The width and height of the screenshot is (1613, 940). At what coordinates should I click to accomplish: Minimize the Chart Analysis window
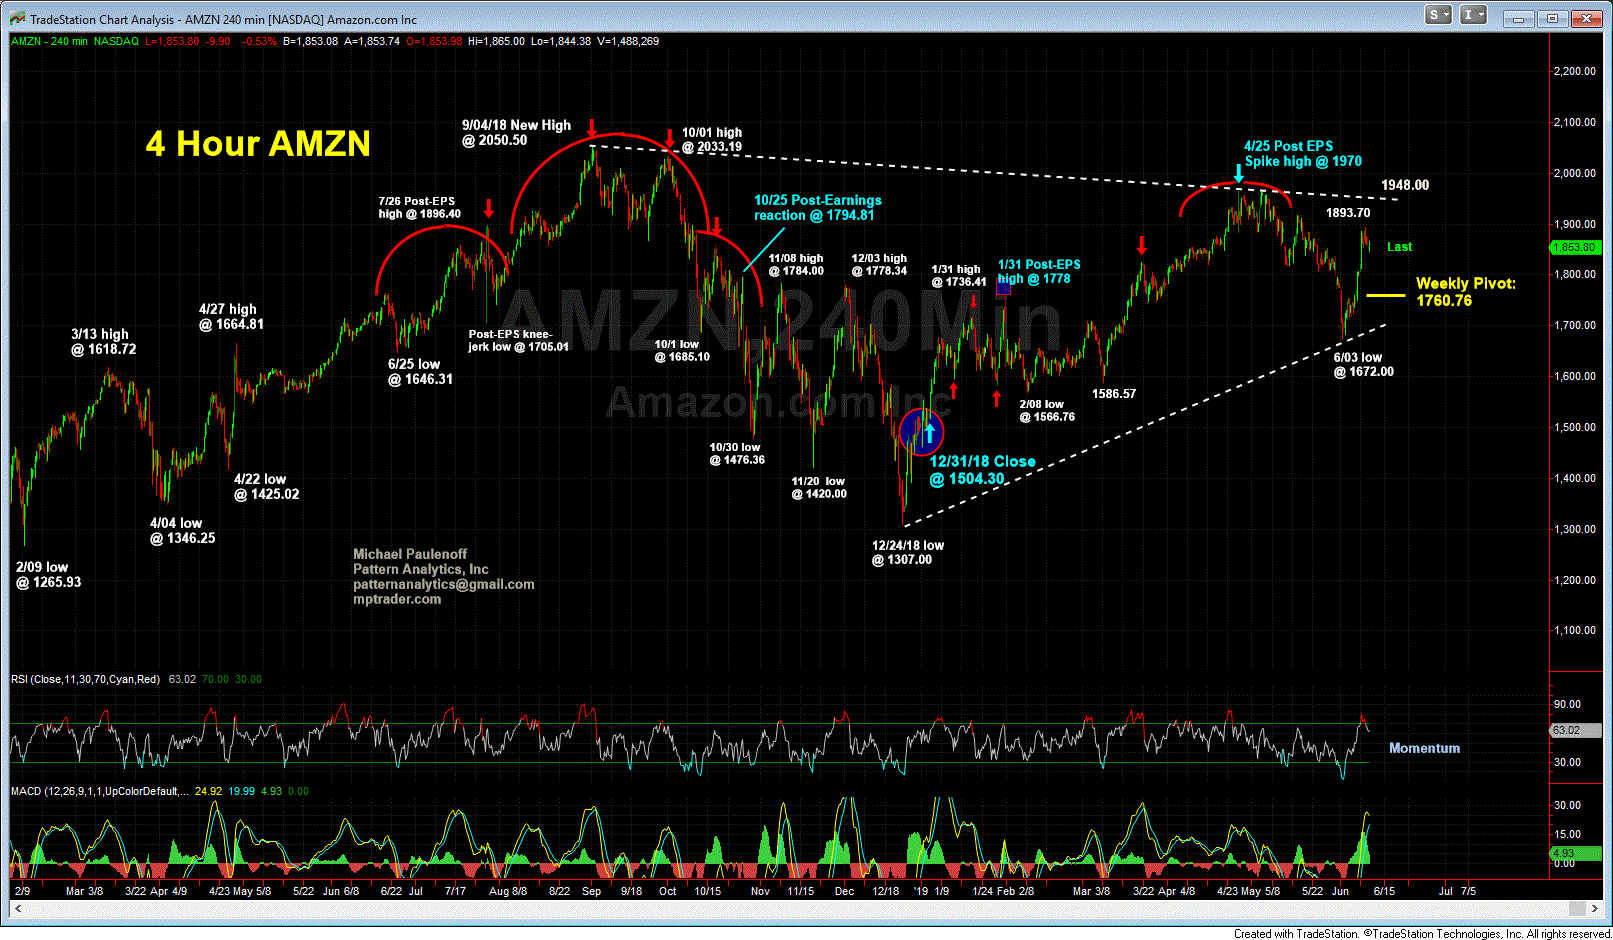click(x=1521, y=18)
